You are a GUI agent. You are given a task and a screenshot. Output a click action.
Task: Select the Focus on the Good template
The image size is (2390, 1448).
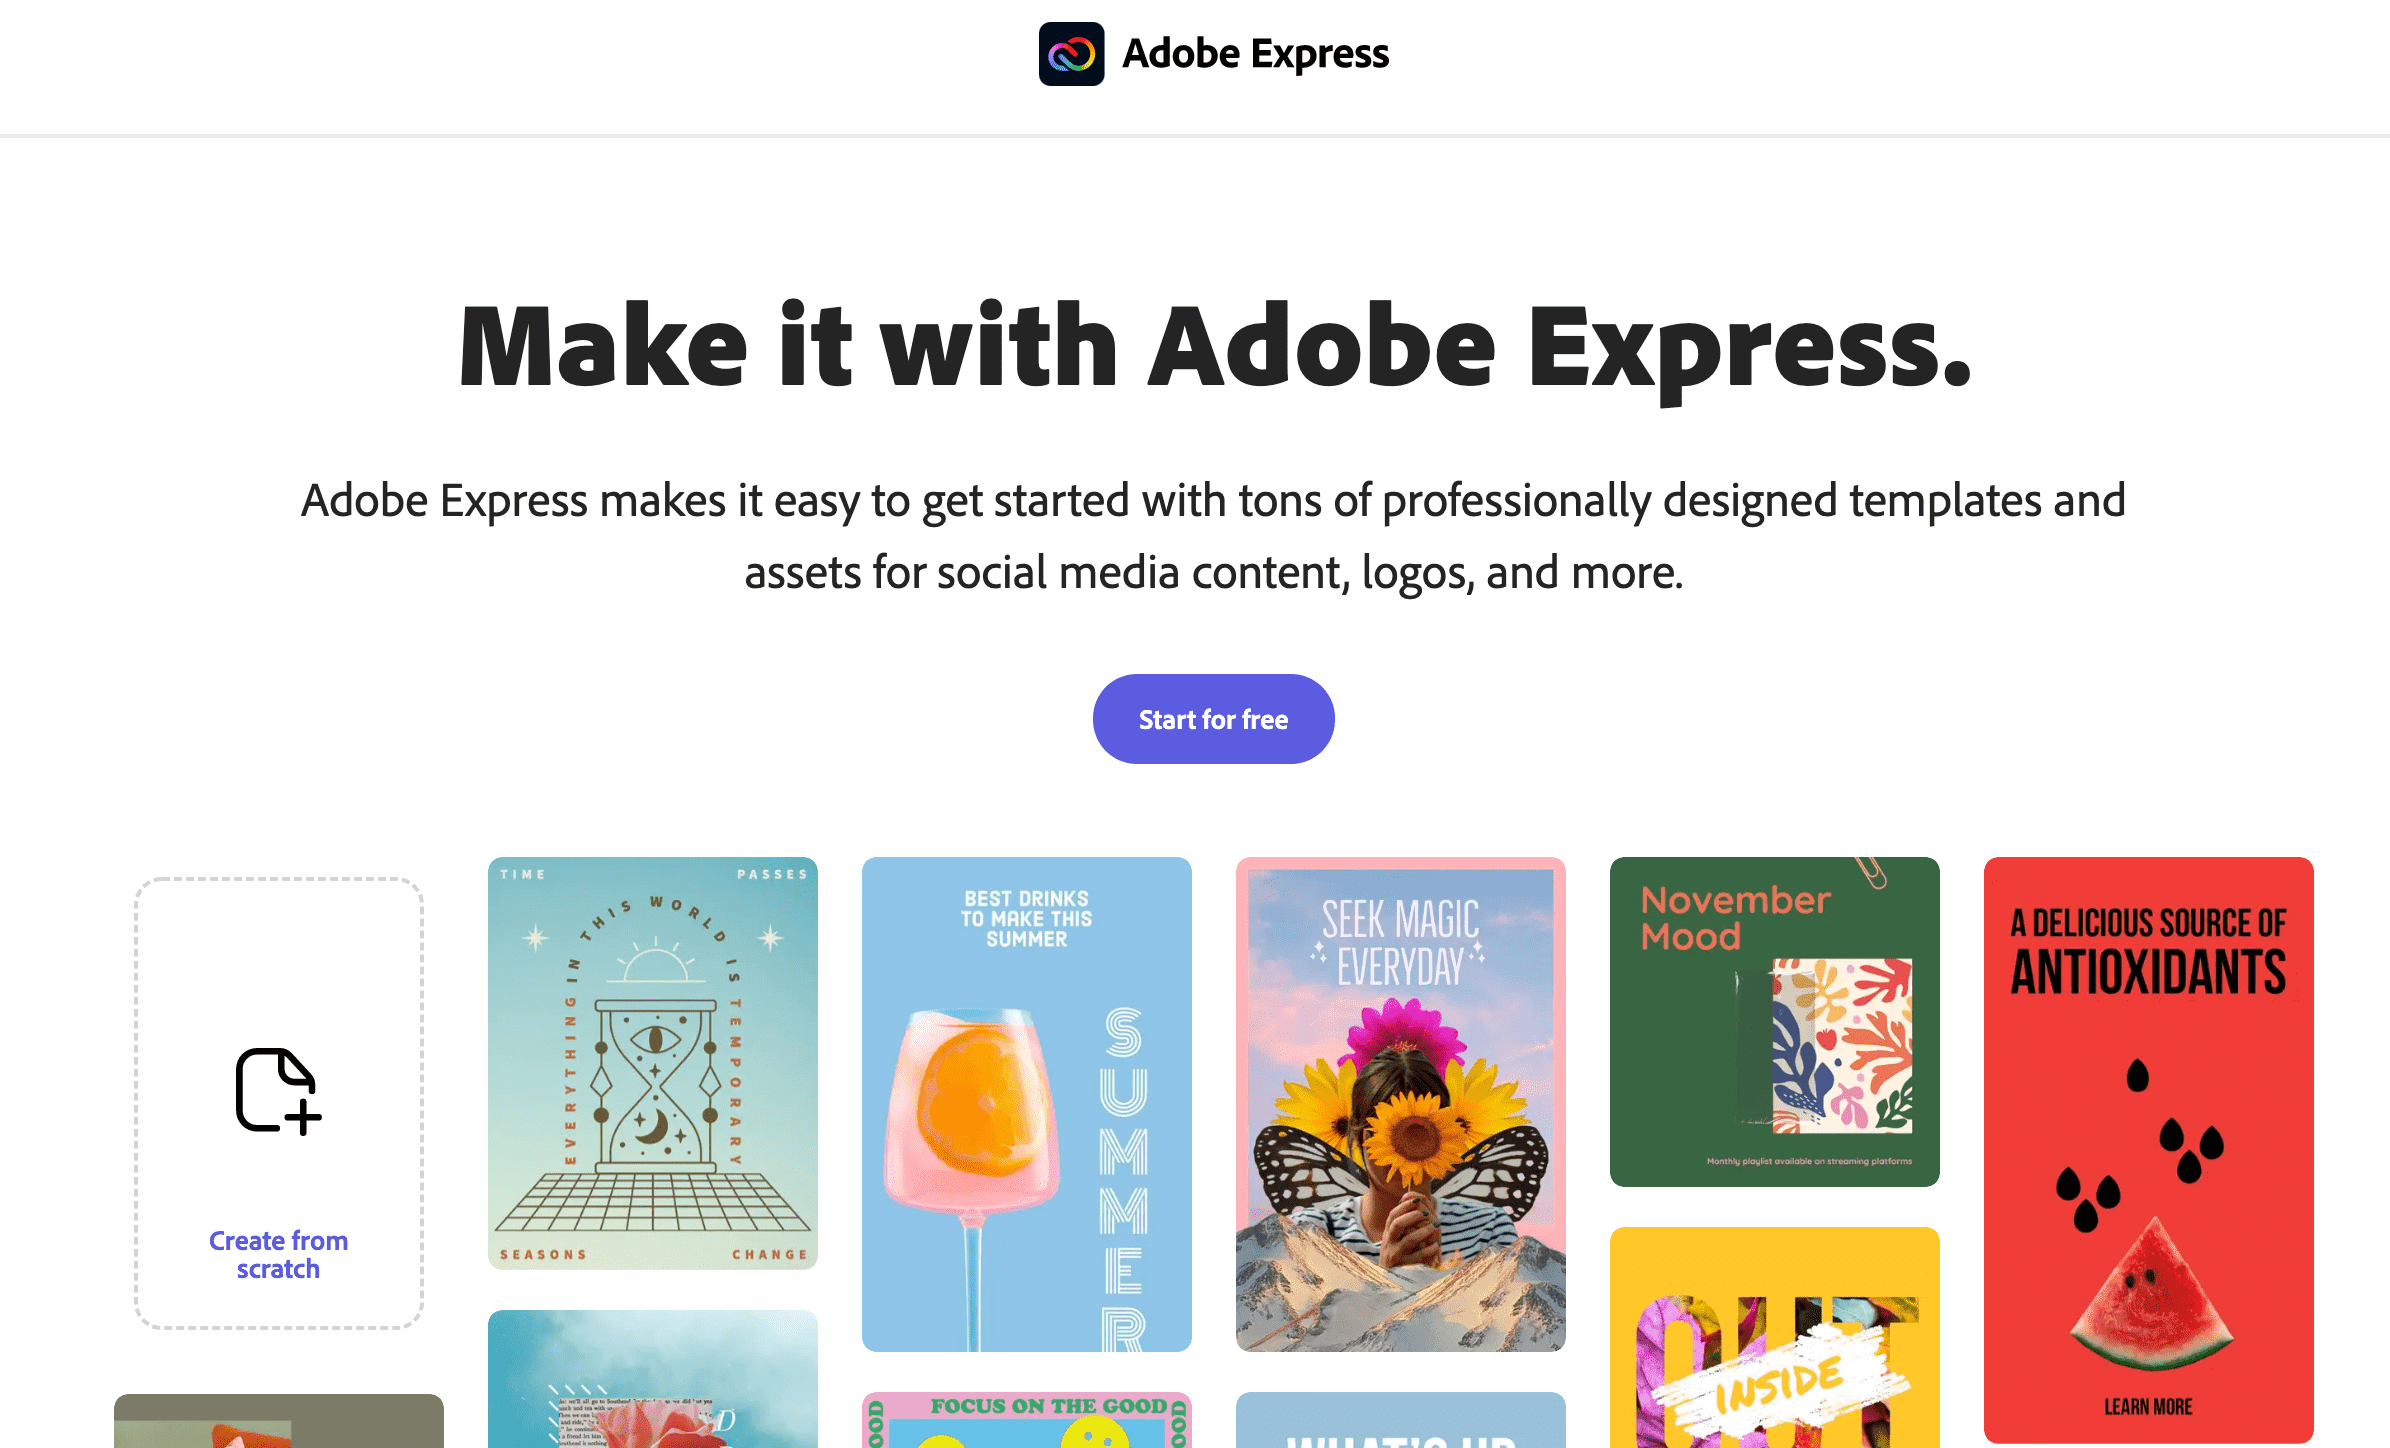(x=1027, y=1420)
